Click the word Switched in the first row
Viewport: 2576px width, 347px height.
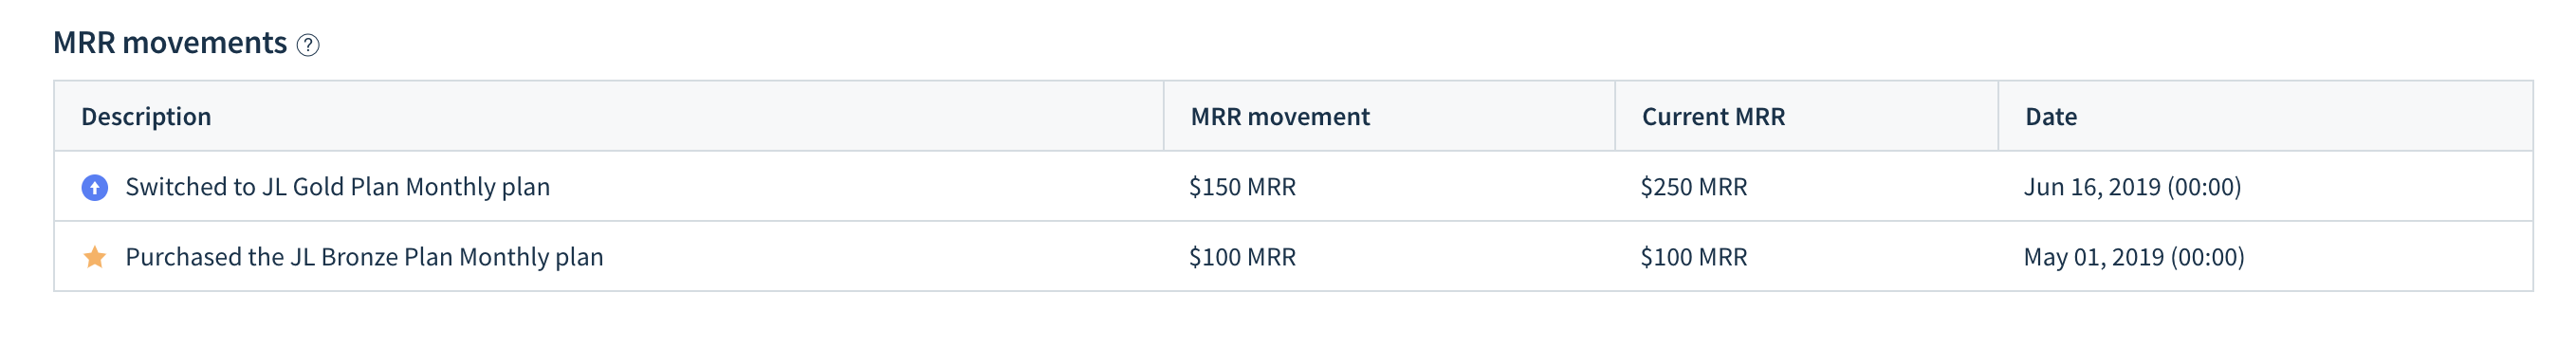tap(176, 187)
